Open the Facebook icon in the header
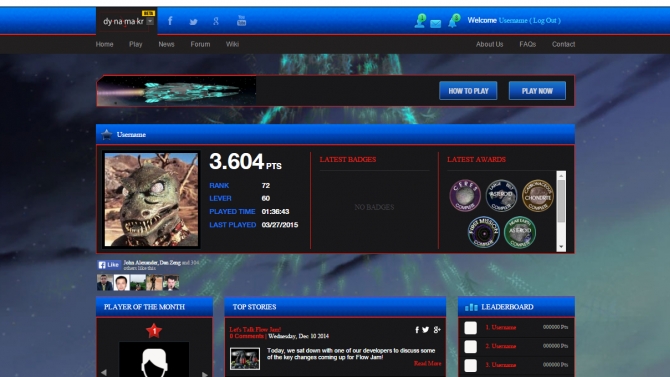Image resolution: width=670 pixels, height=377 pixels. 170,21
